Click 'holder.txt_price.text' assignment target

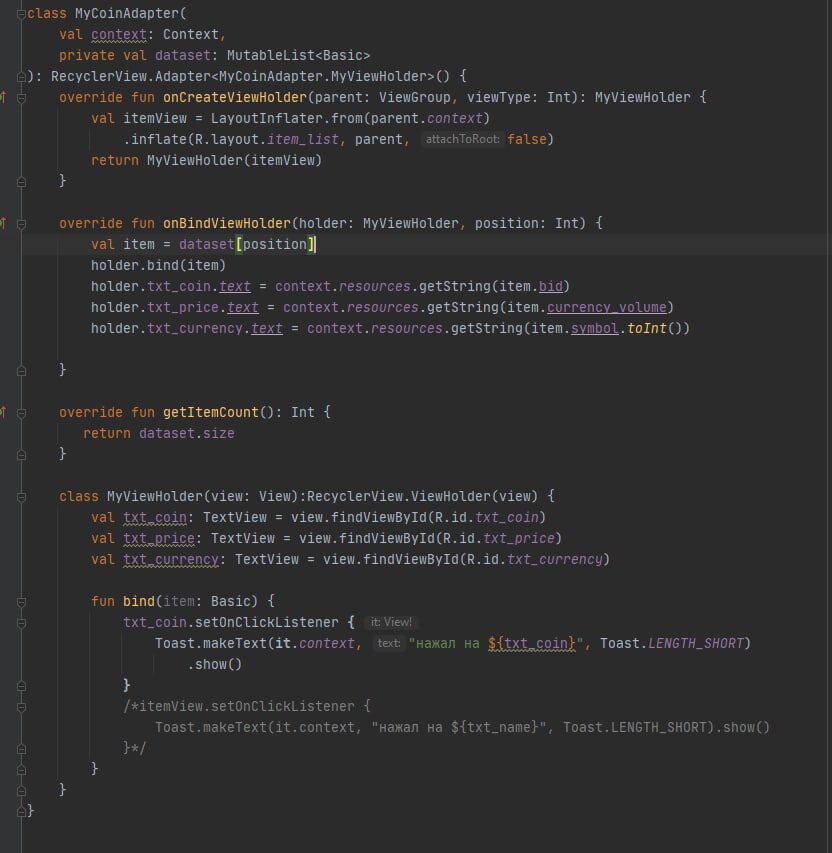pos(175,308)
